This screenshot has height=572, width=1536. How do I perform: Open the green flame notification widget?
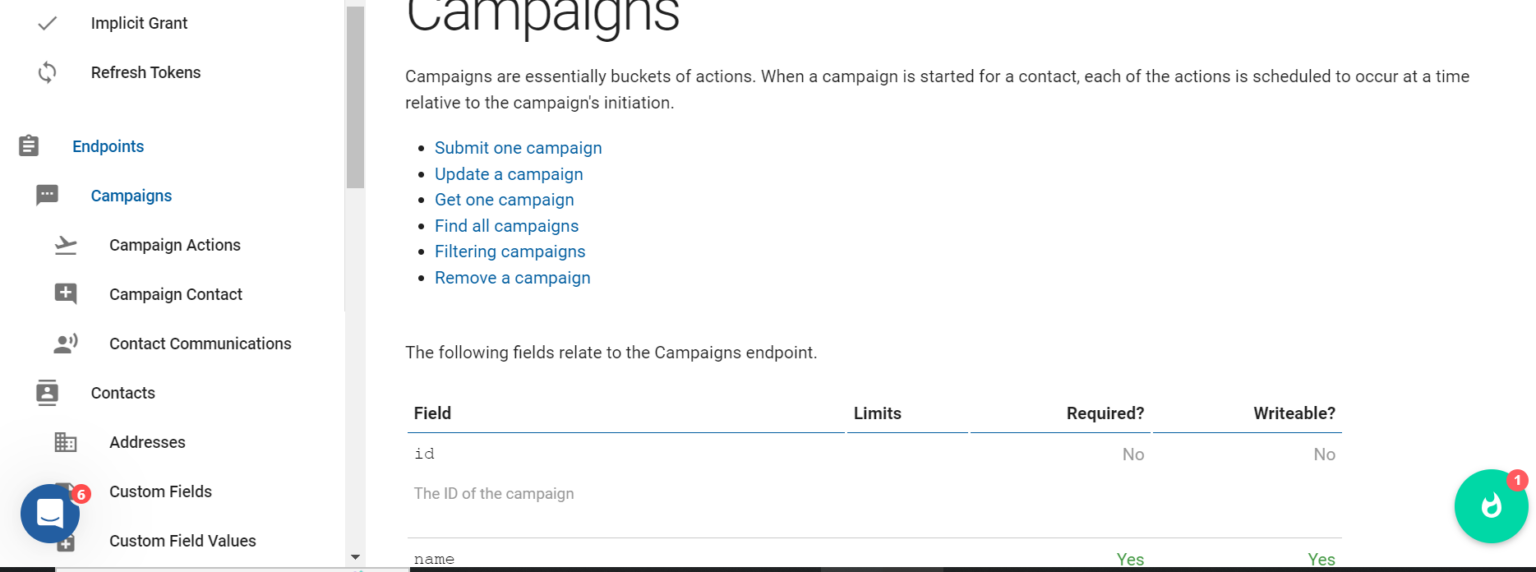click(x=1490, y=506)
